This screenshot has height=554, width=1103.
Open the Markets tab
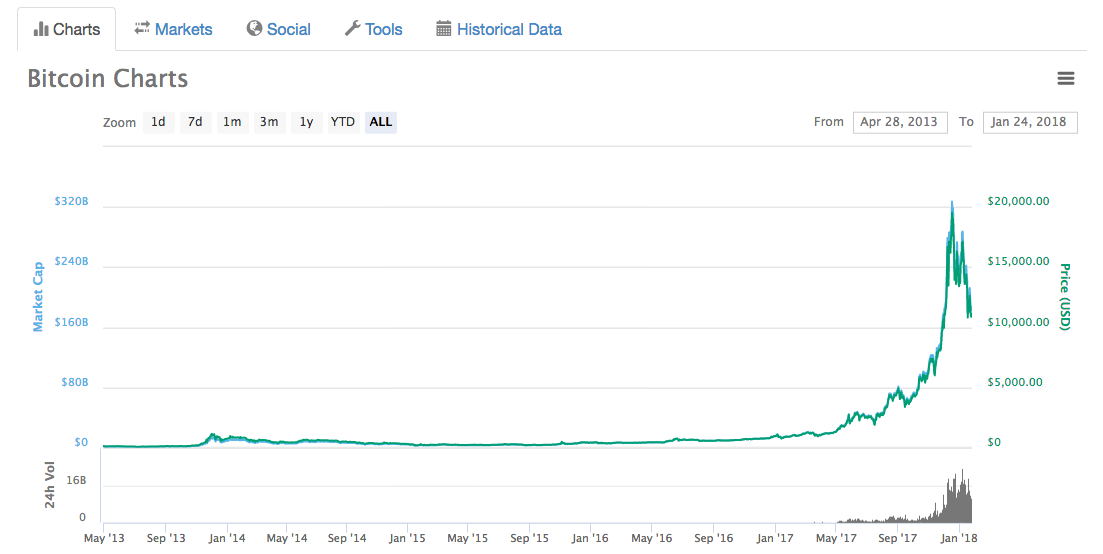(x=173, y=29)
